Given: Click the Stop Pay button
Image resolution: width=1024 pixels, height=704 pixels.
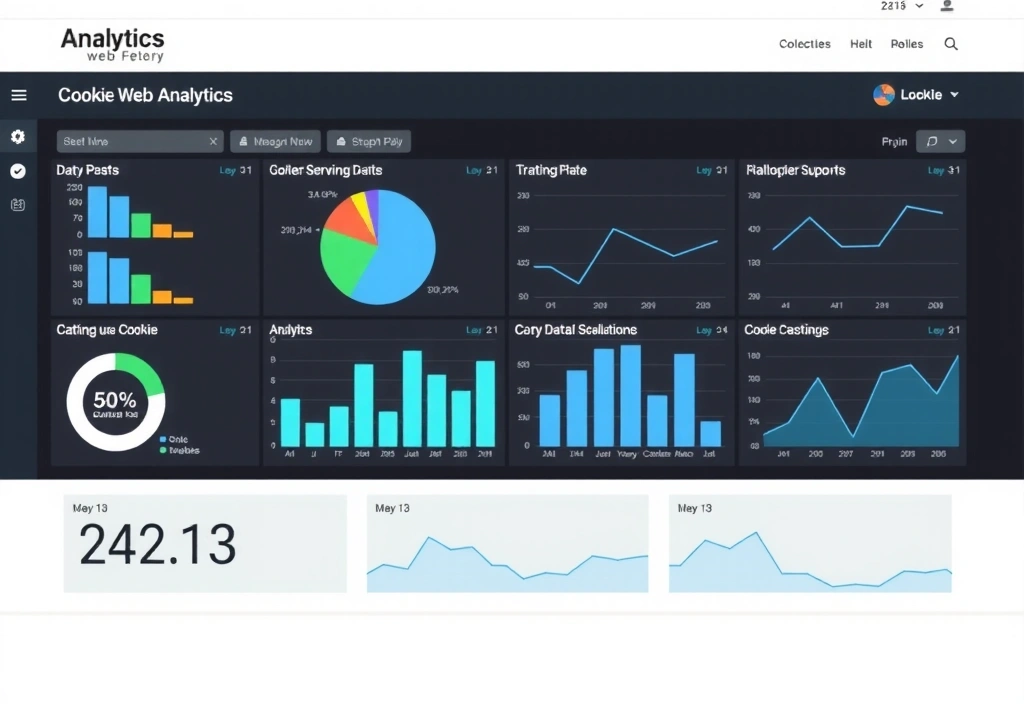Looking at the screenshot, I should click(368, 141).
